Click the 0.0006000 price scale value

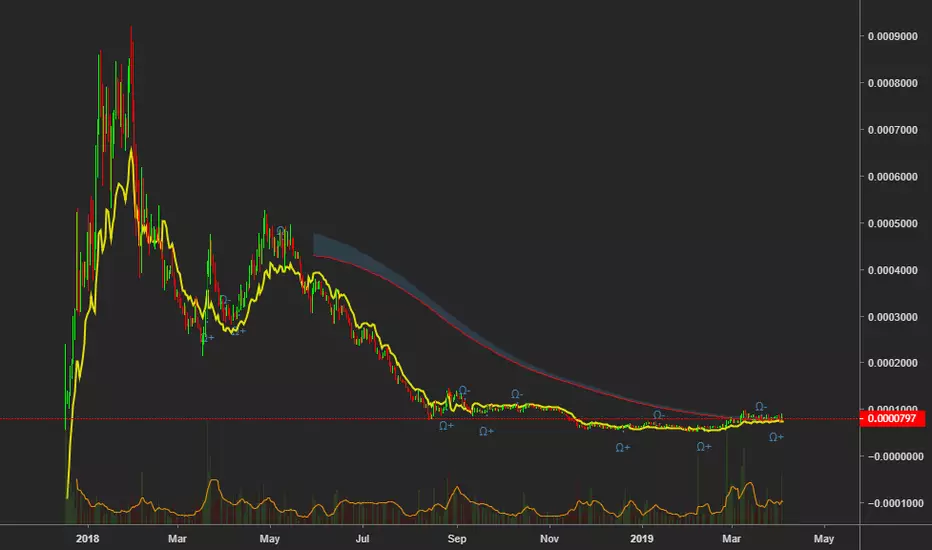point(892,177)
